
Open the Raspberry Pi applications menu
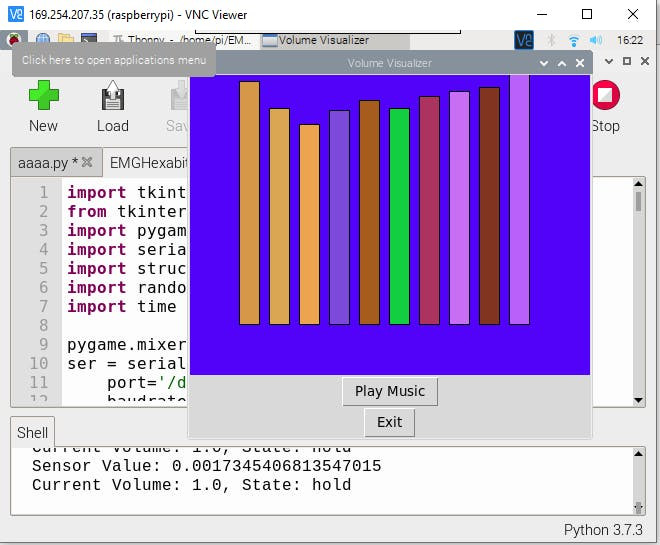coord(16,40)
